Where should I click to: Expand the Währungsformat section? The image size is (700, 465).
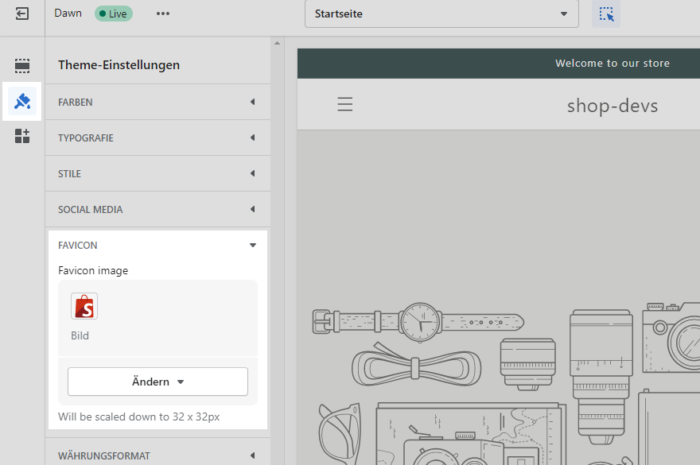pos(158,456)
